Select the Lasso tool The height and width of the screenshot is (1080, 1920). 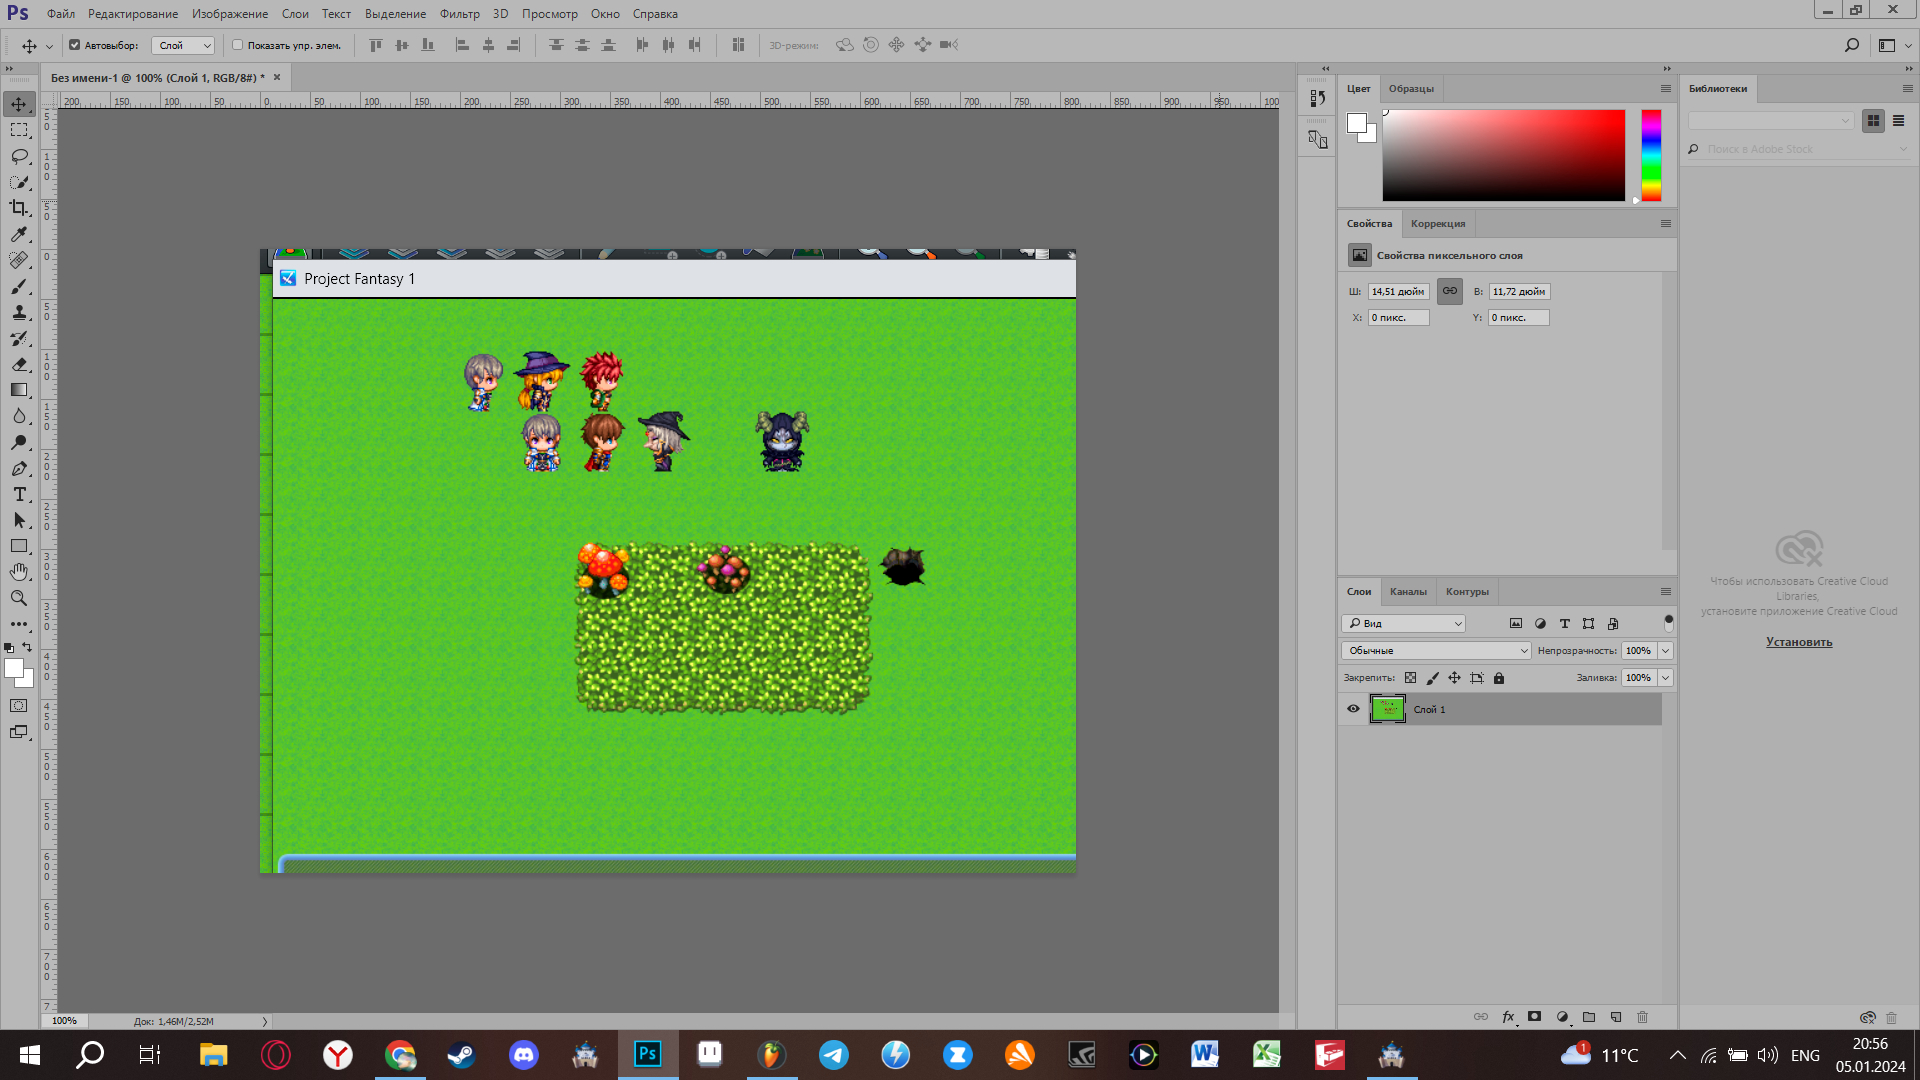coord(19,156)
